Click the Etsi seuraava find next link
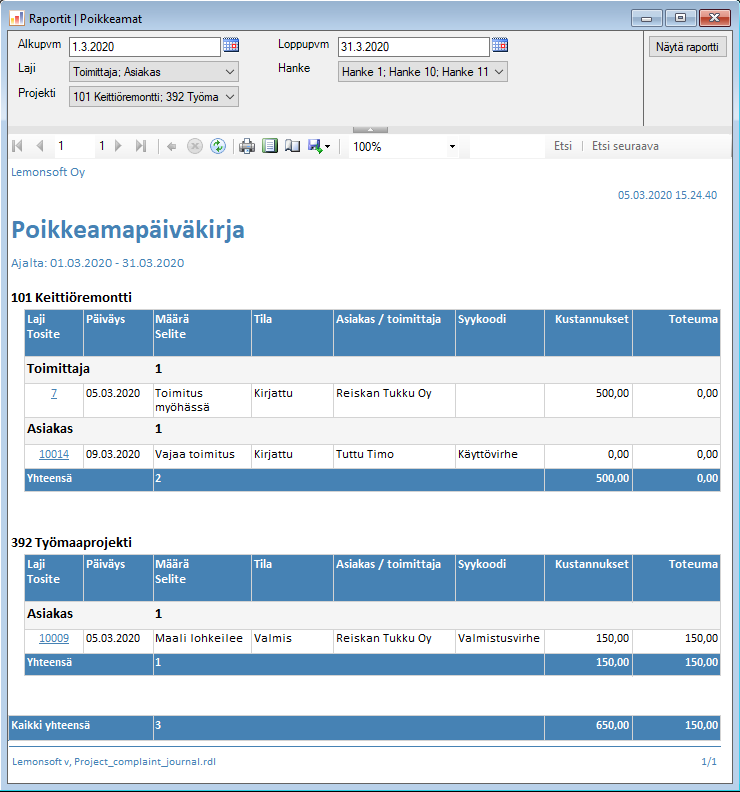 click(x=625, y=146)
